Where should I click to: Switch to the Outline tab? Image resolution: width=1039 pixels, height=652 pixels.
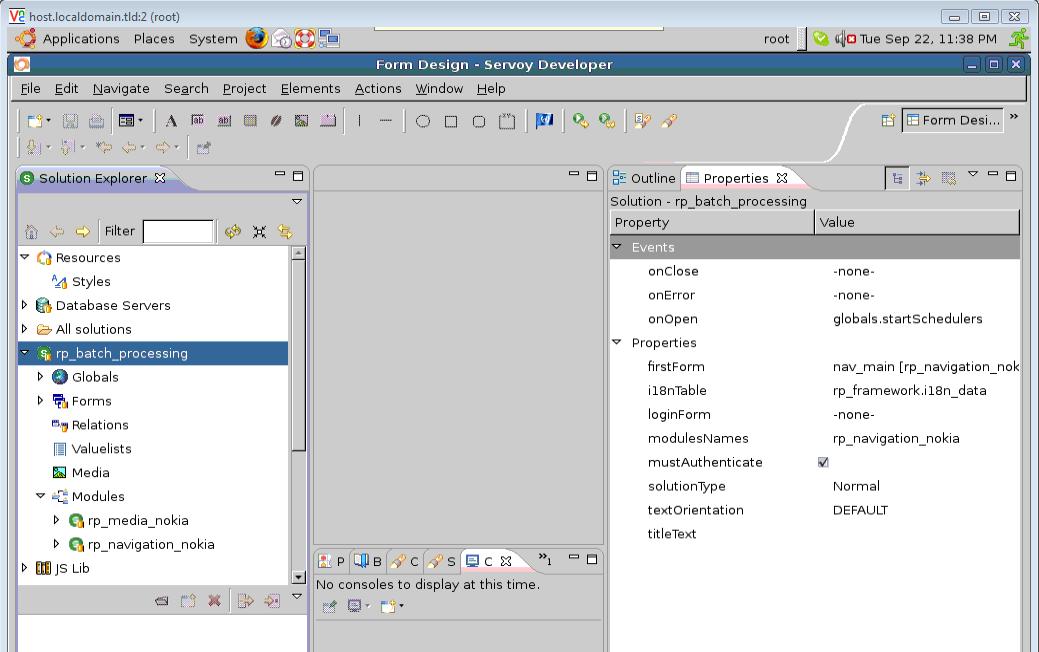[644, 178]
